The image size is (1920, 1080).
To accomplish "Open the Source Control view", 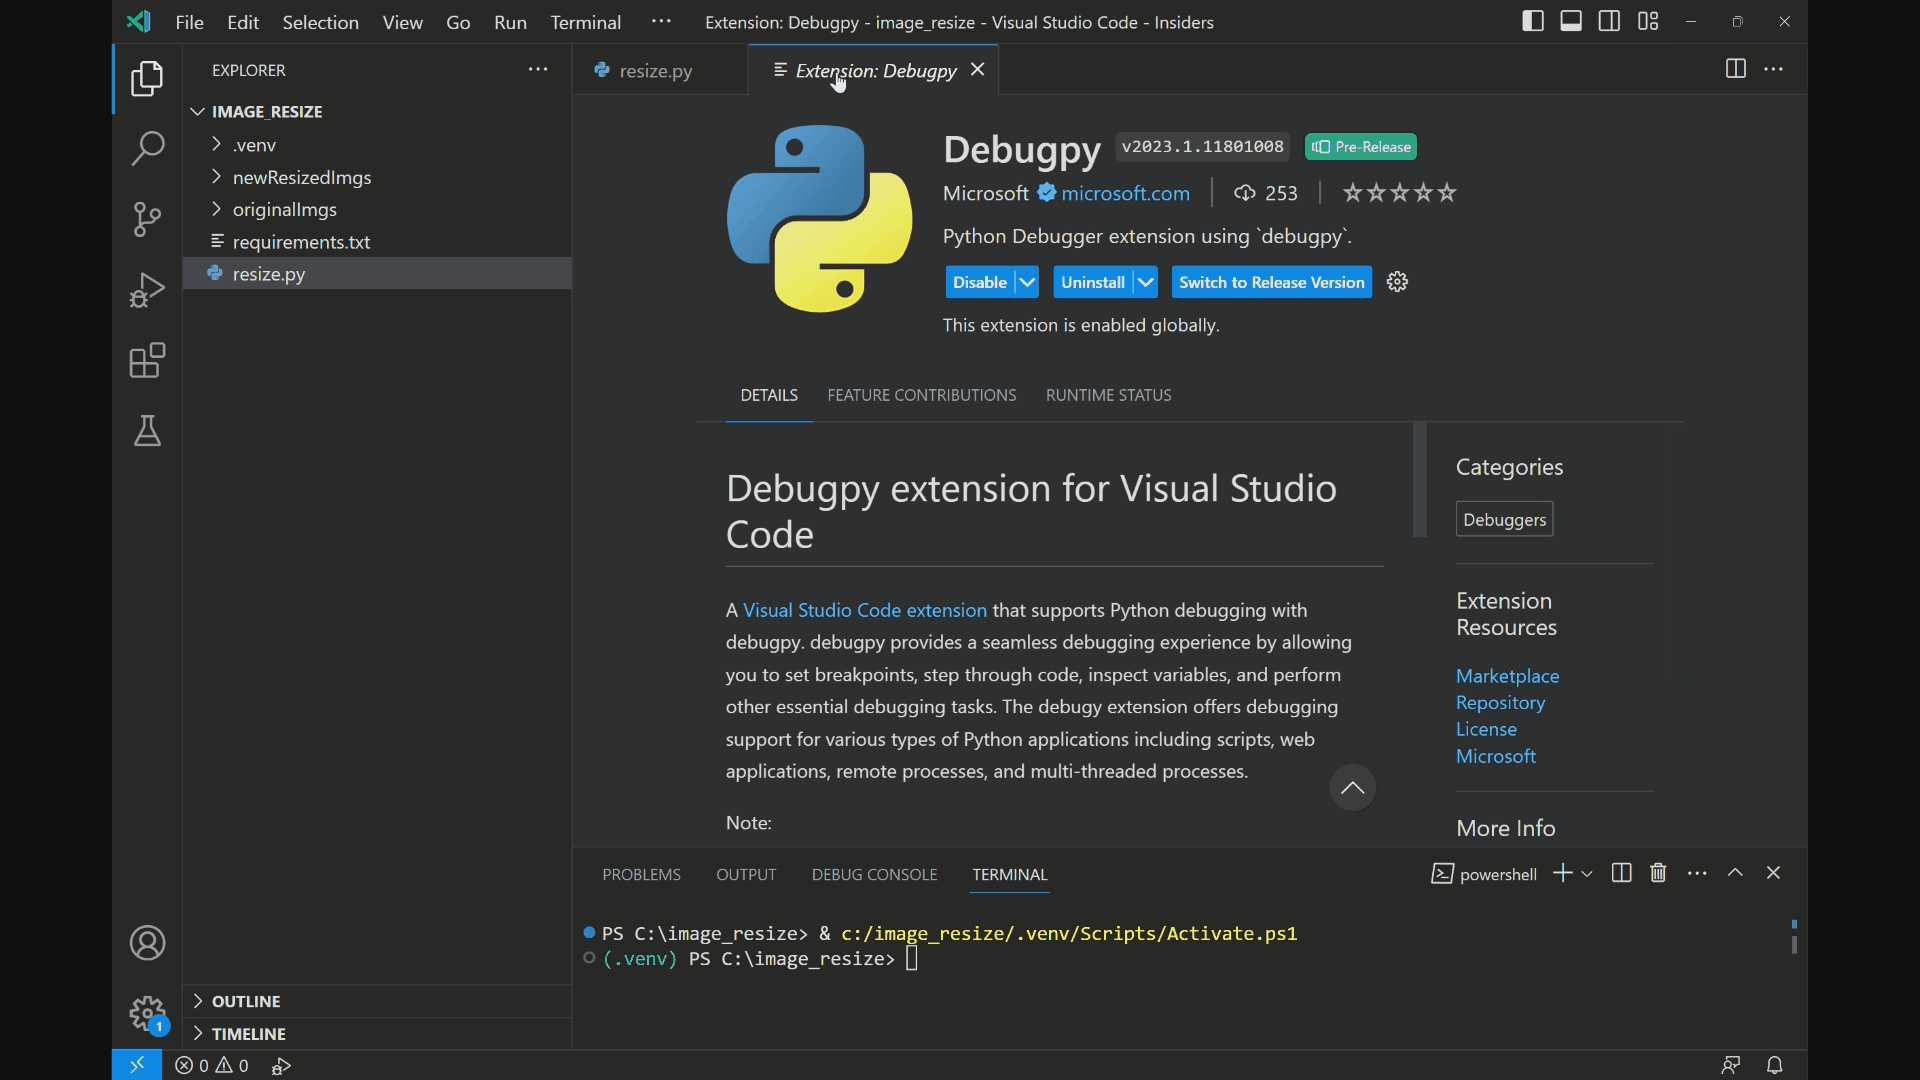I will (x=147, y=219).
